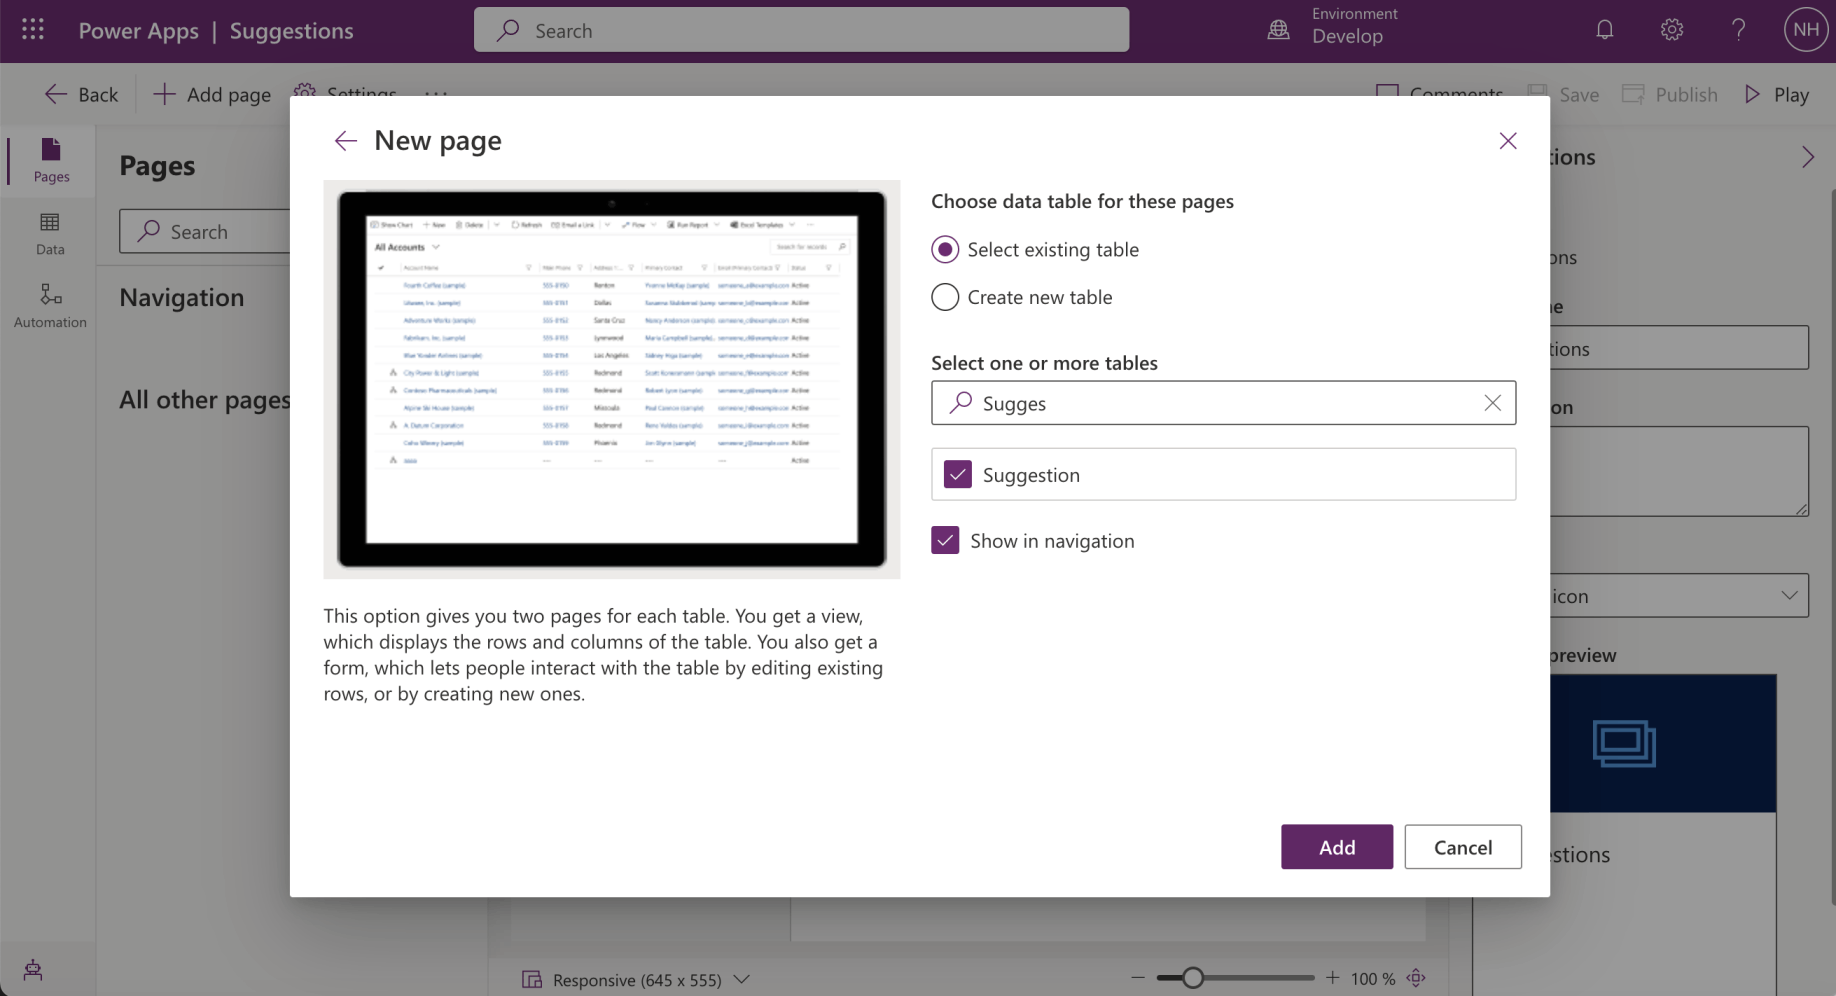
Task: Click the Responsive layout device icon
Action: point(532,980)
